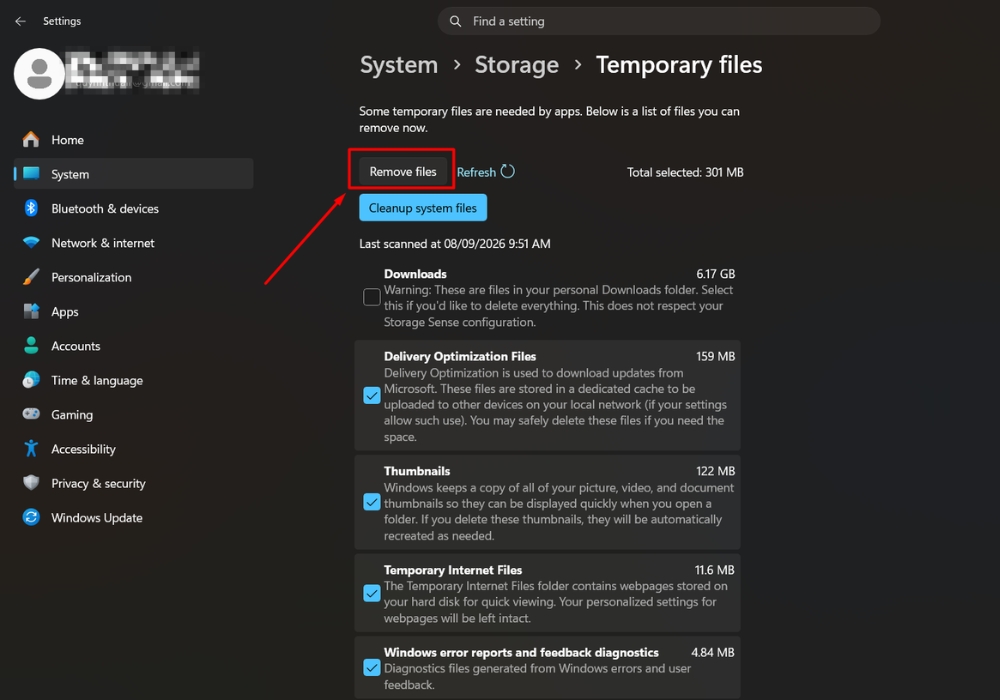Navigate to Storage breadcrumb

click(517, 65)
